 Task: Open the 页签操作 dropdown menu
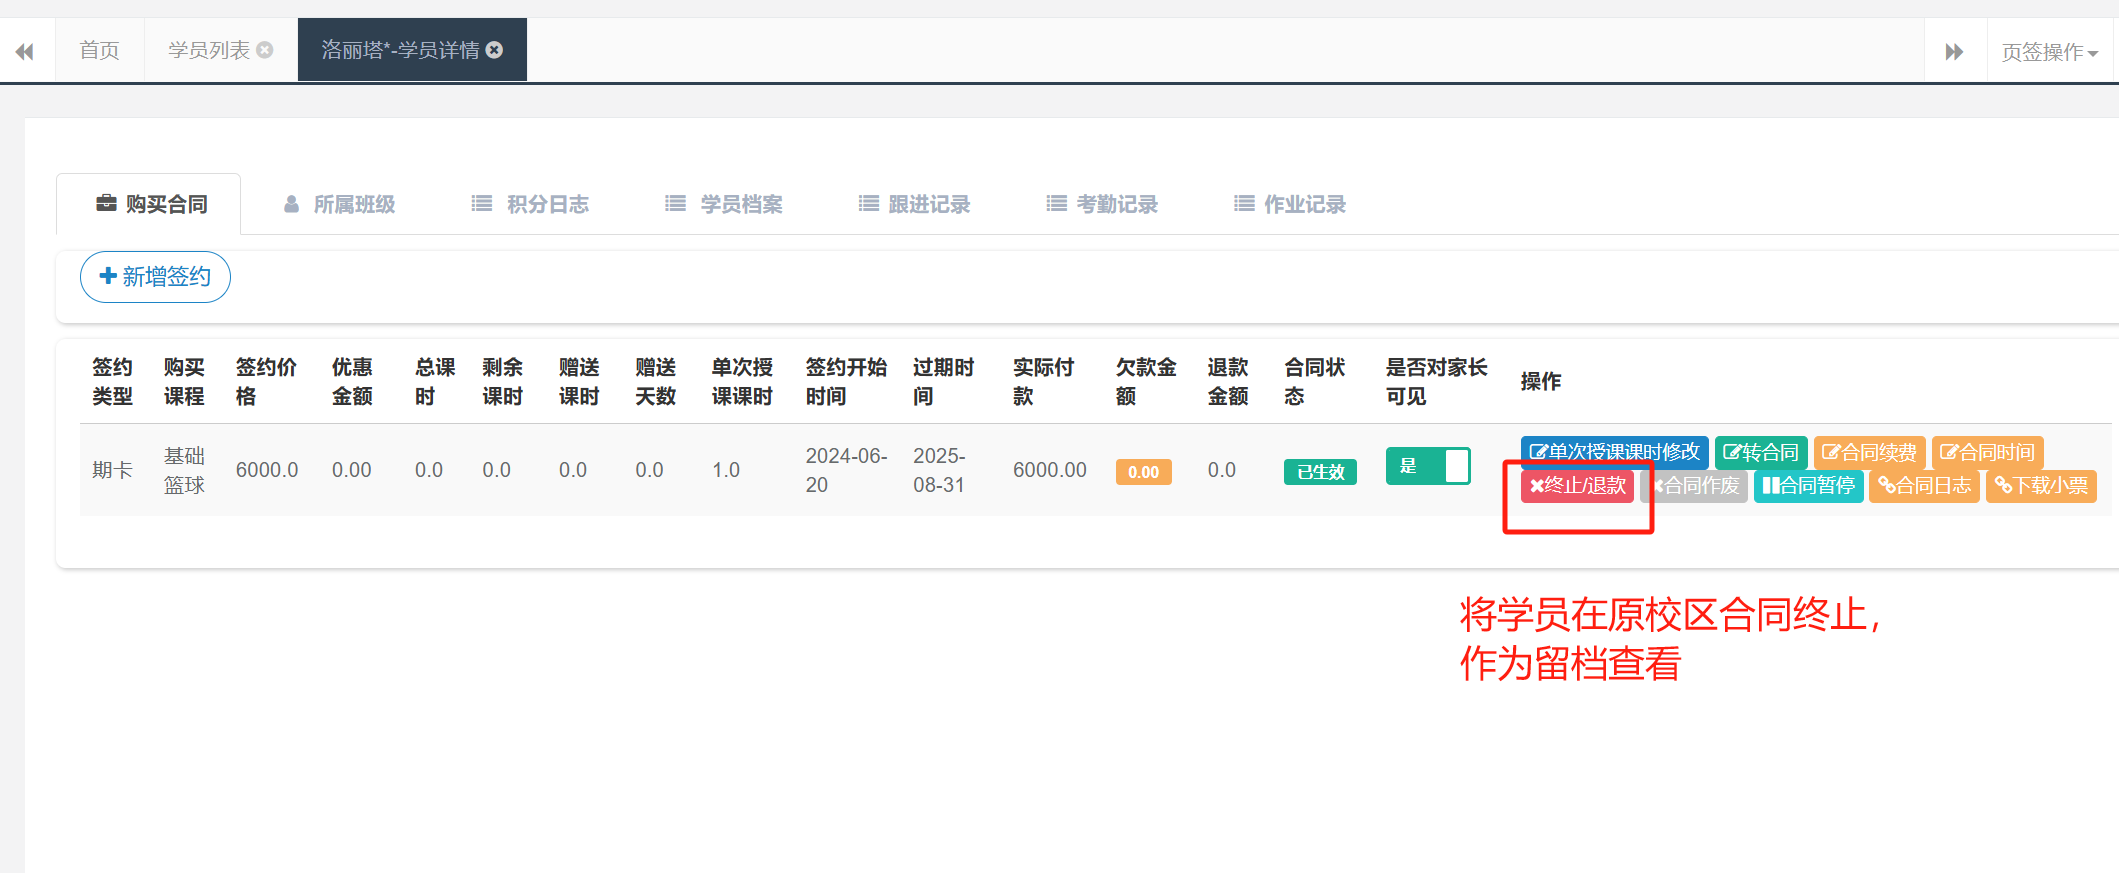click(x=2049, y=52)
